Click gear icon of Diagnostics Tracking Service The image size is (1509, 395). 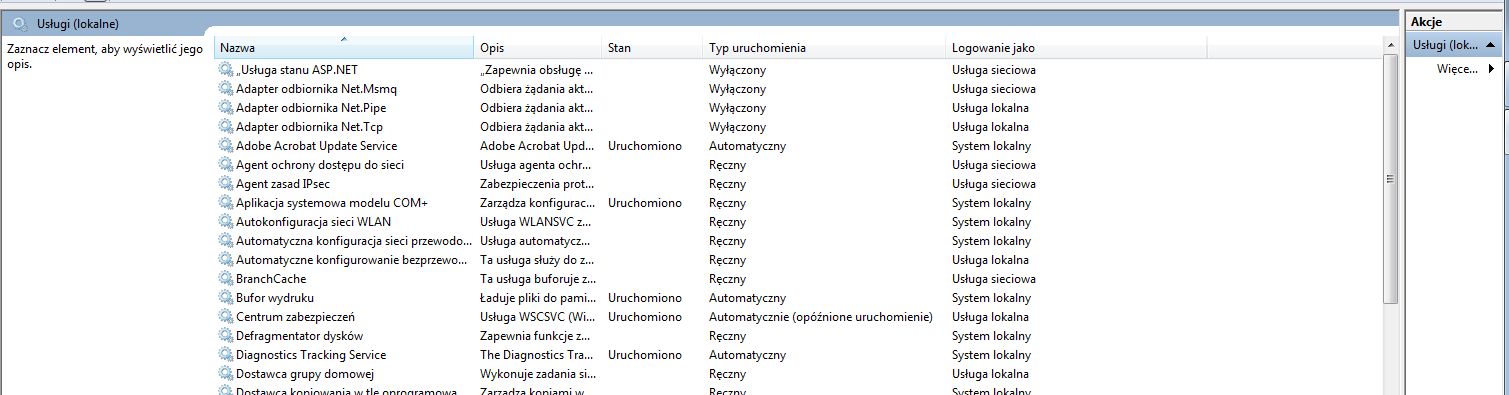pyautogui.click(x=225, y=355)
